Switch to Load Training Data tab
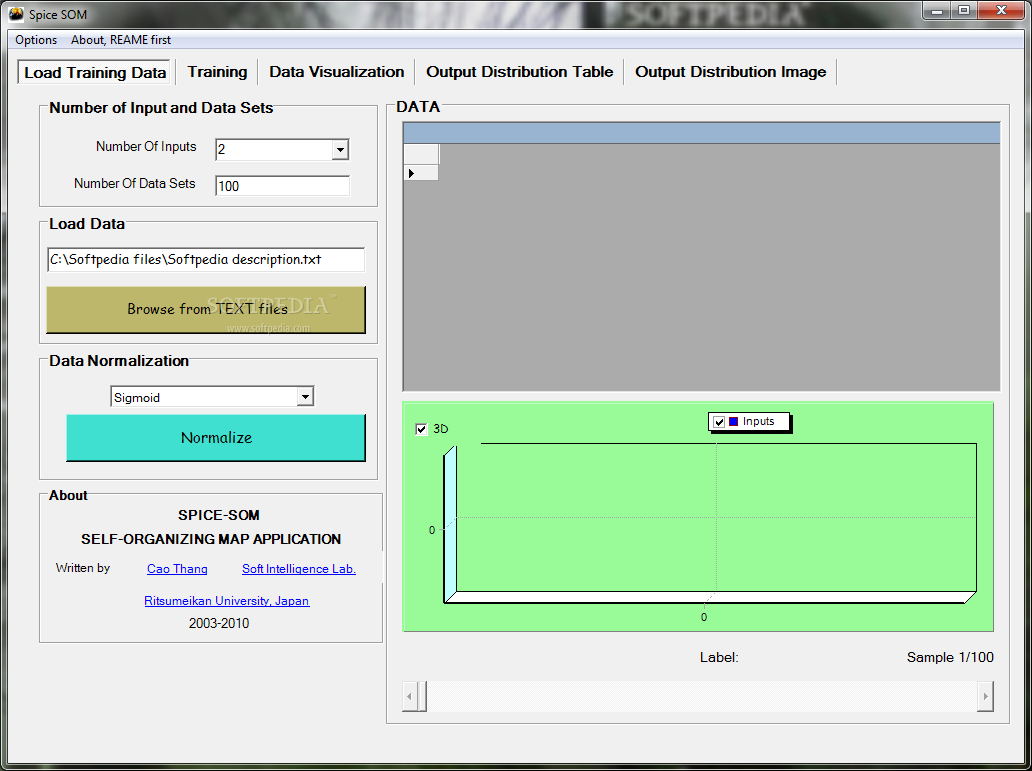This screenshot has height=771, width=1032. tap(95, 72)
